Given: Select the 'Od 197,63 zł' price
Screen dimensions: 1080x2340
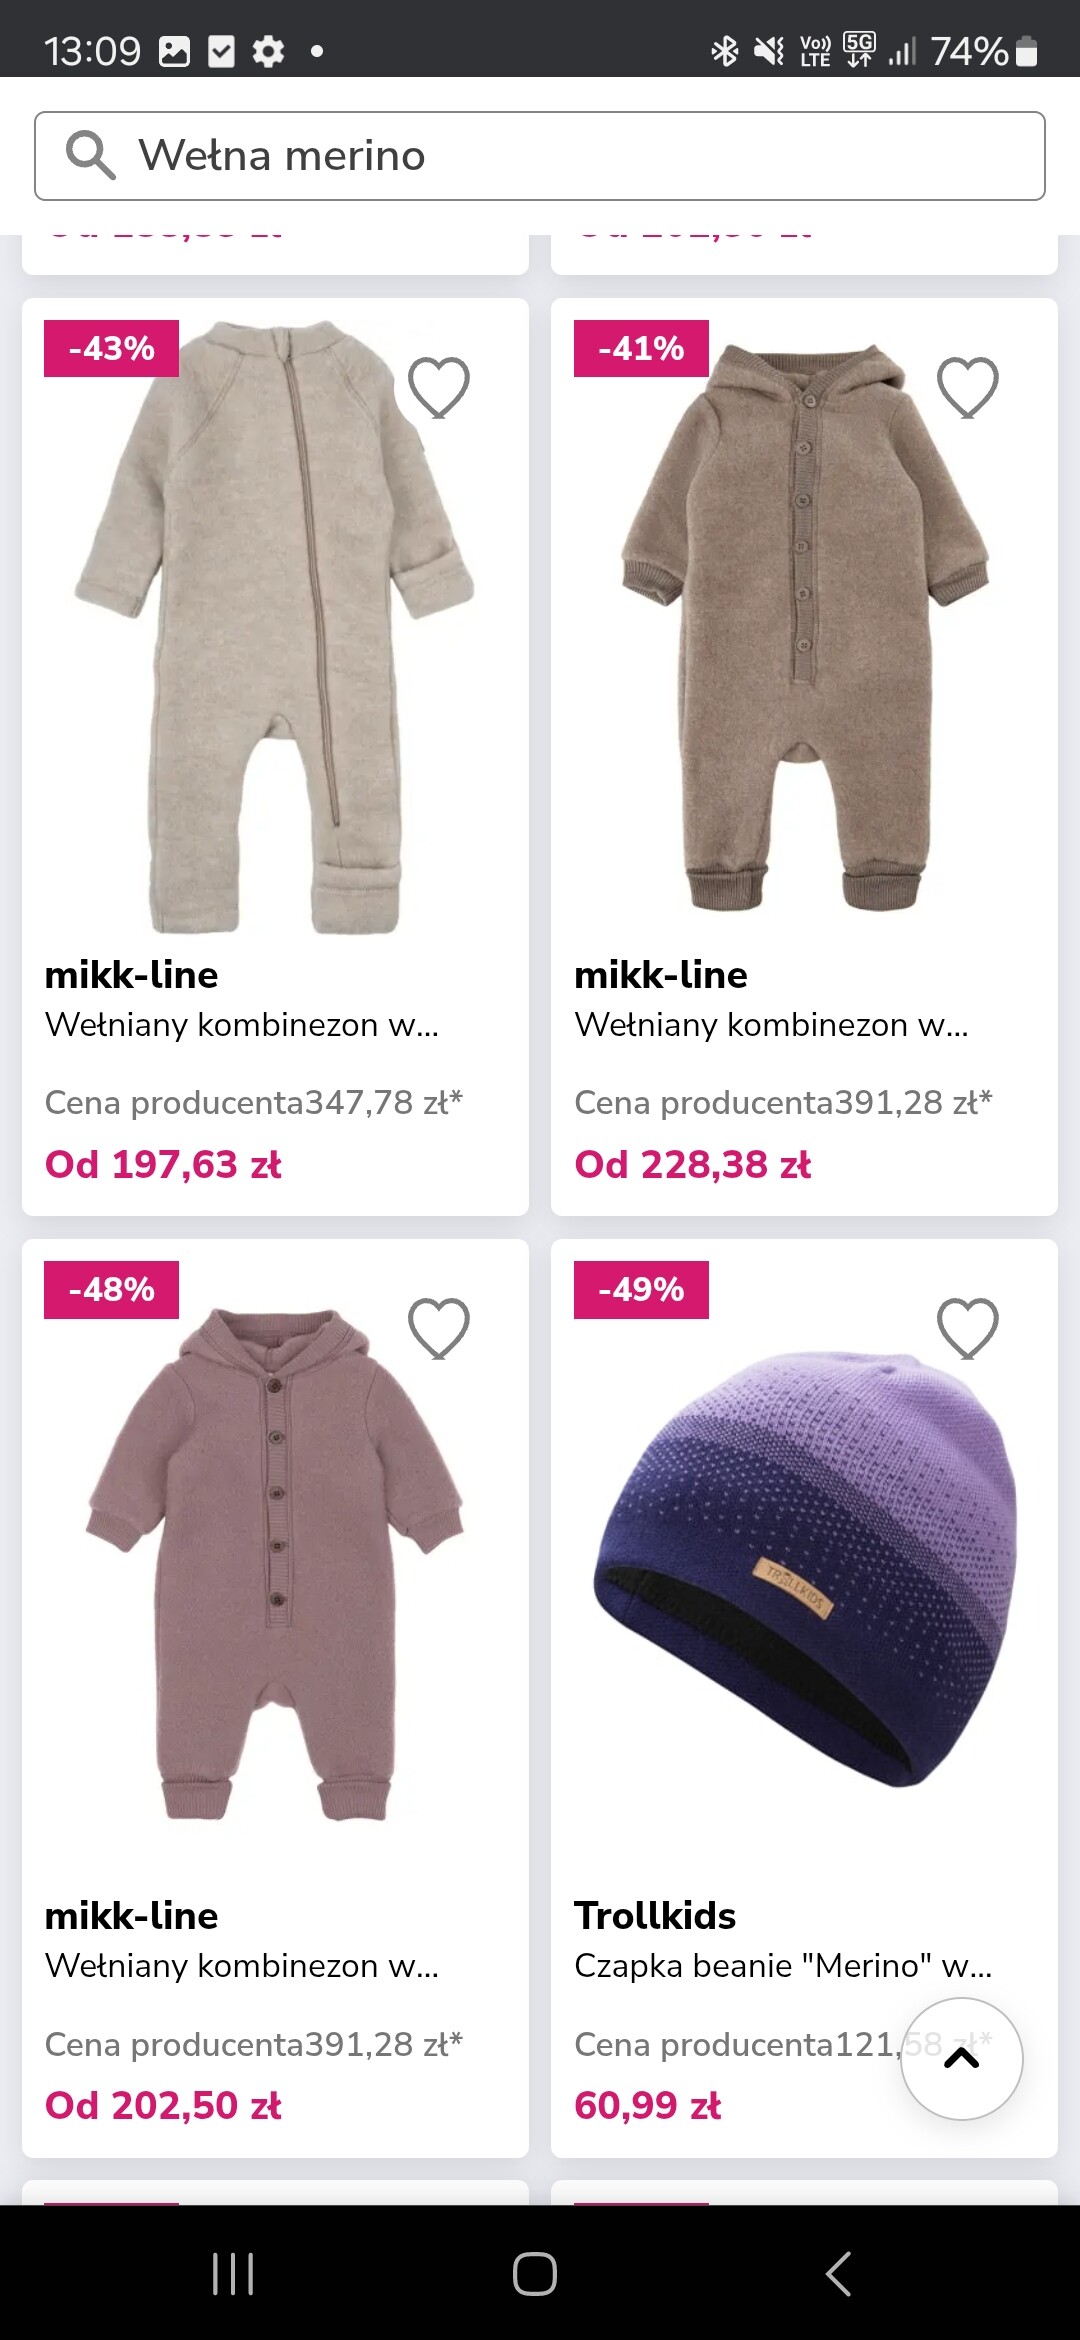Looking at the screenshot, I should pos(163,1164).
